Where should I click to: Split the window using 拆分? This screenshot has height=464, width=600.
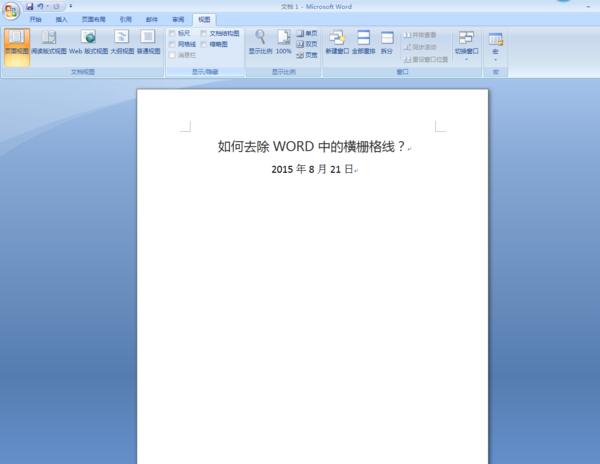387,42
